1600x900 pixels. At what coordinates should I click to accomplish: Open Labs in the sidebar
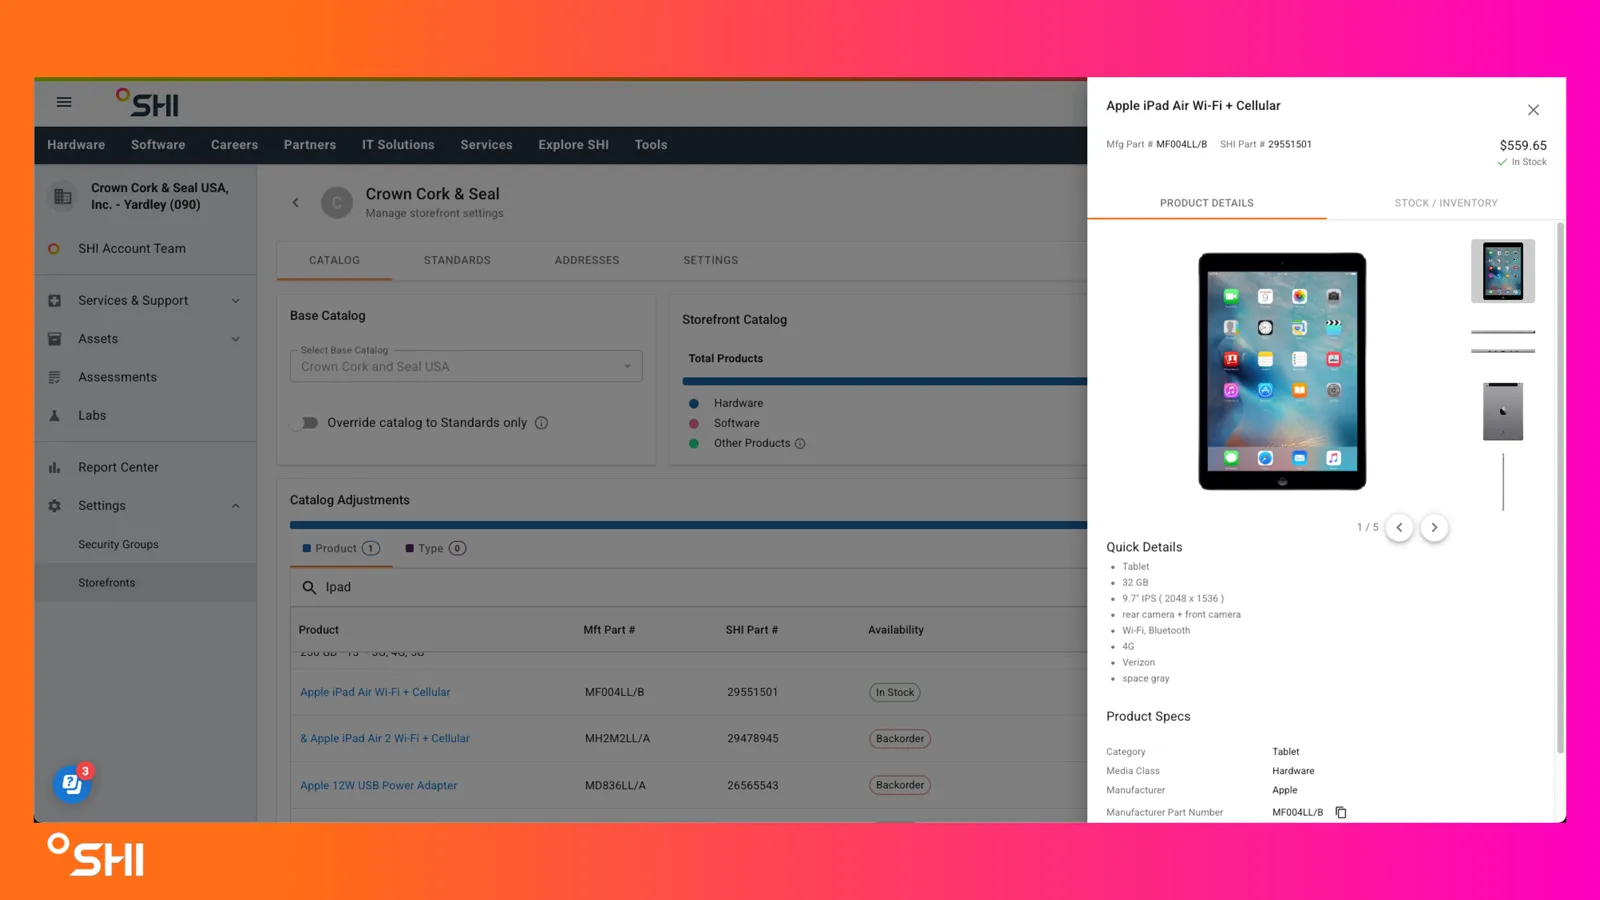pos(92,416)
